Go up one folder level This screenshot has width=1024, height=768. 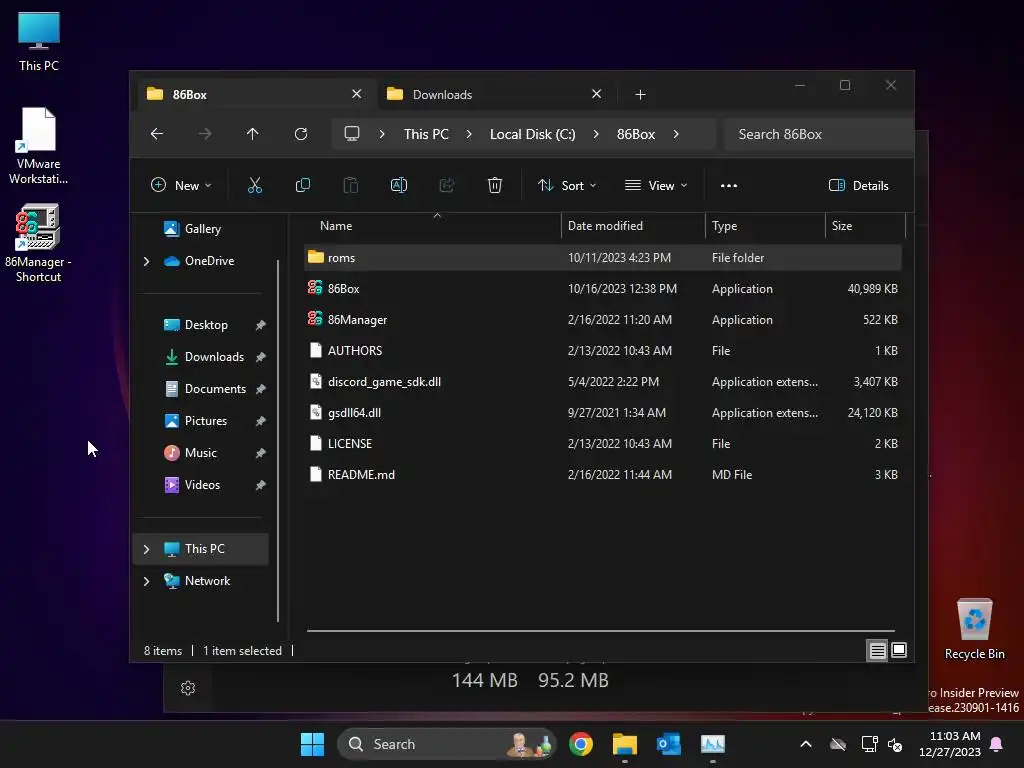tap(253, 134)
